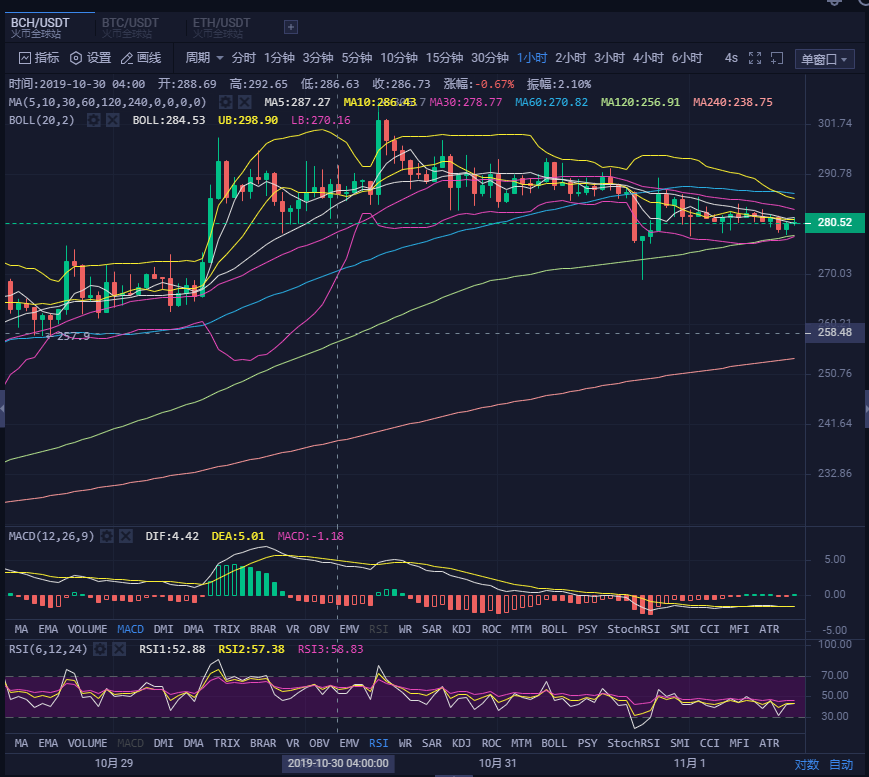The height and width of the screenshot is (777, 869).
Task: Expand the 周期 period dropdown
Action: coord(204,58)
